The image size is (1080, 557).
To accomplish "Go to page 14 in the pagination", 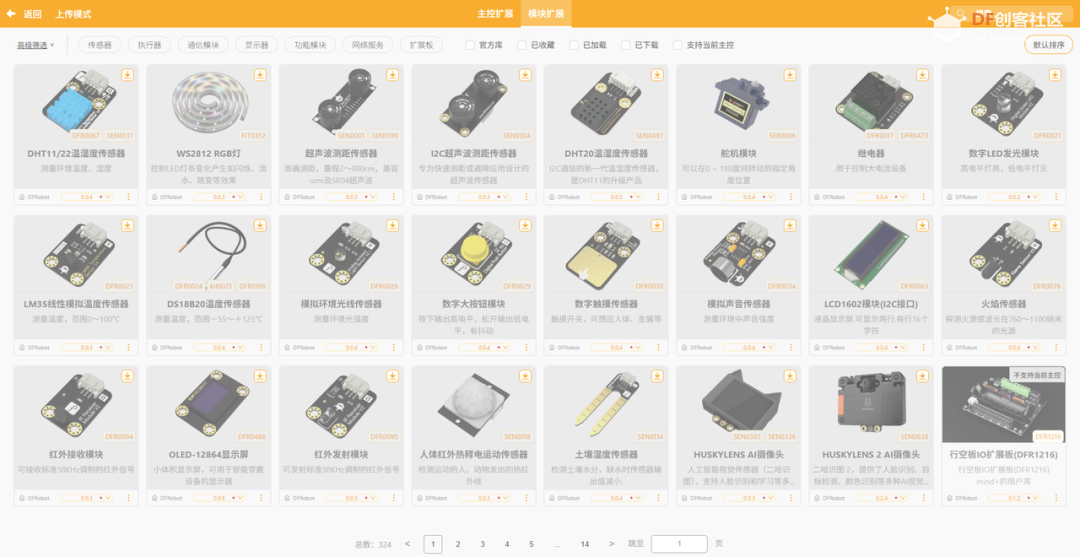I will [584, 544].
